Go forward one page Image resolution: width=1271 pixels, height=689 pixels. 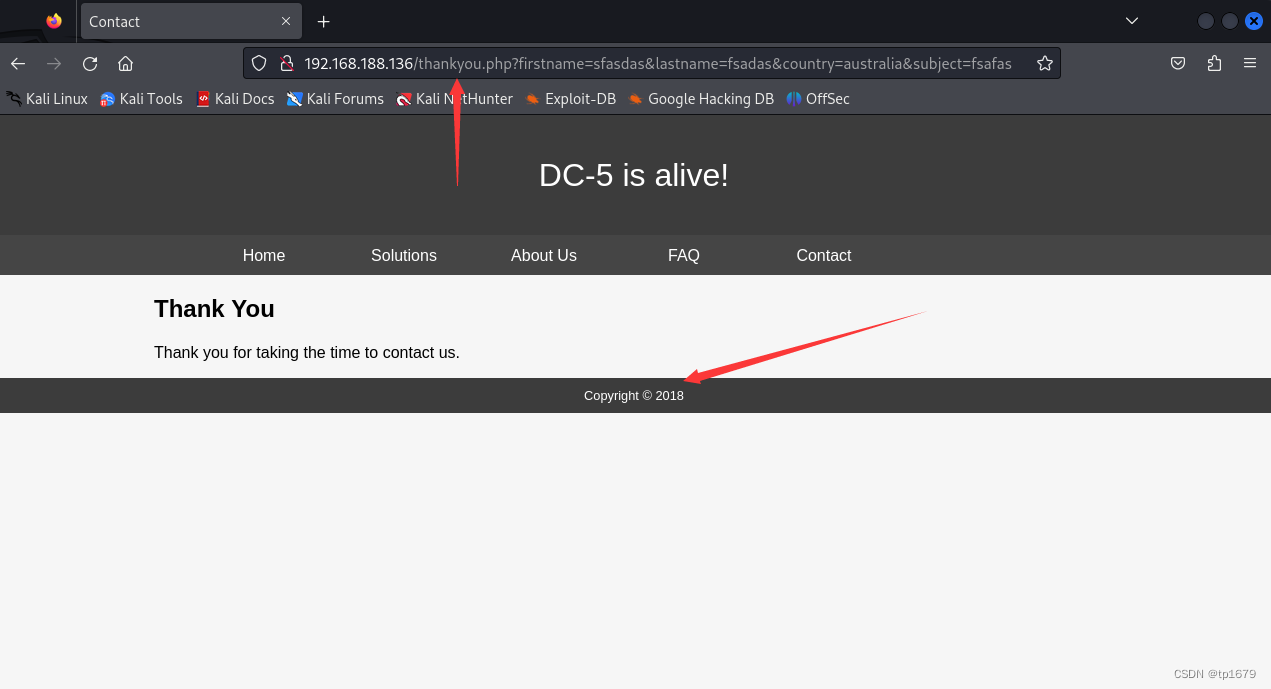pos(54,64)
